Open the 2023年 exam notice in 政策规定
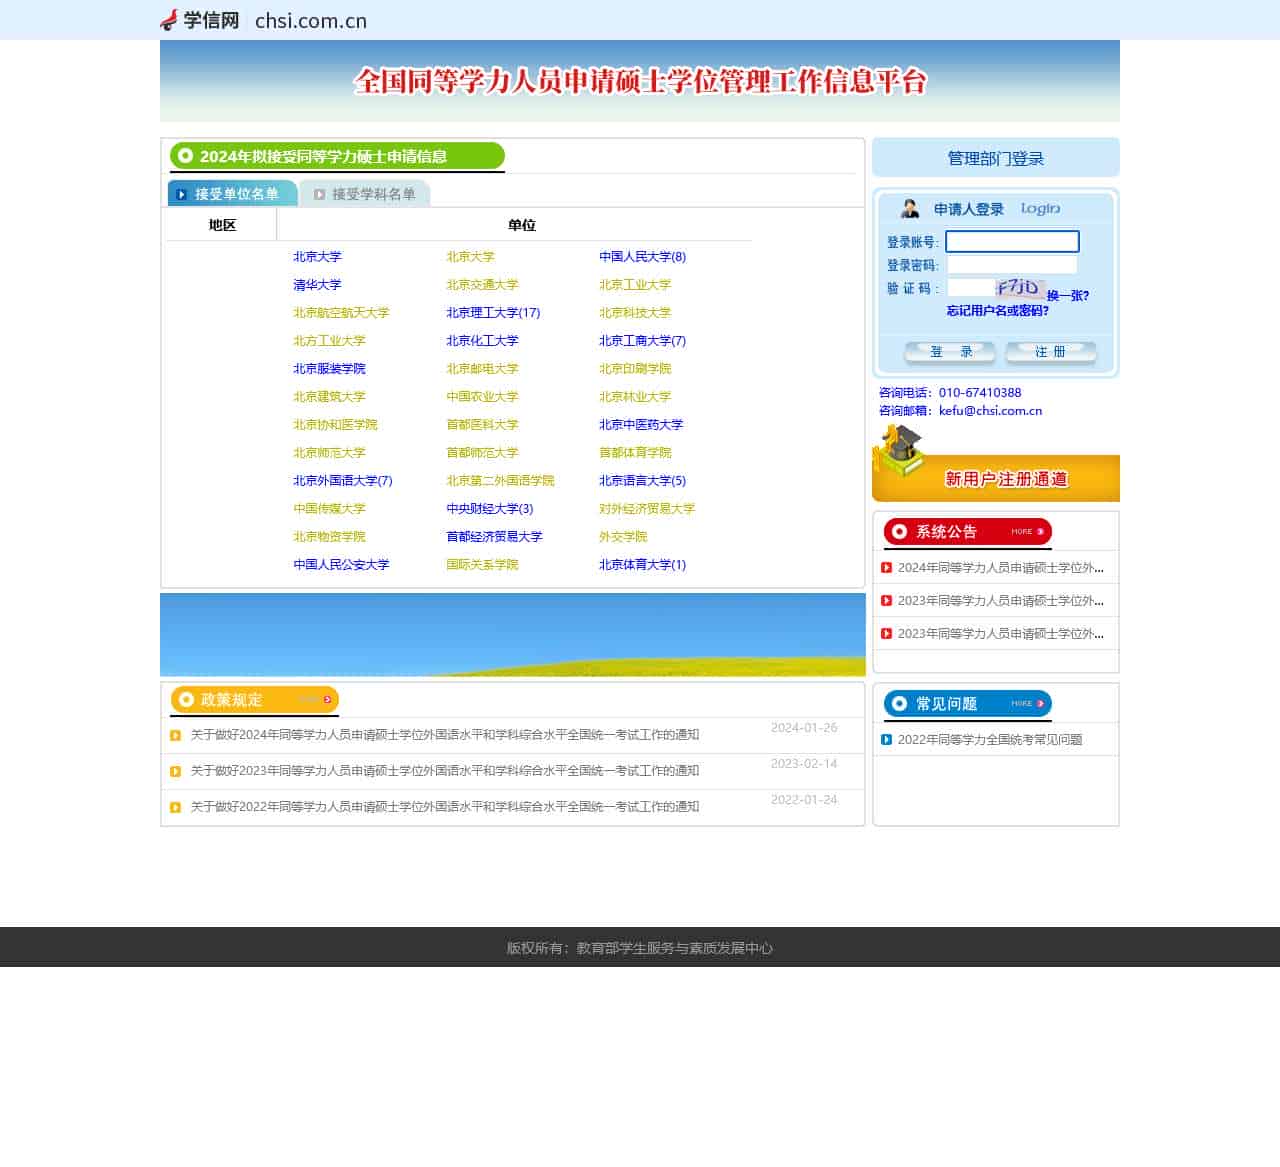The image size is (1280, 1167). (445, 771)
